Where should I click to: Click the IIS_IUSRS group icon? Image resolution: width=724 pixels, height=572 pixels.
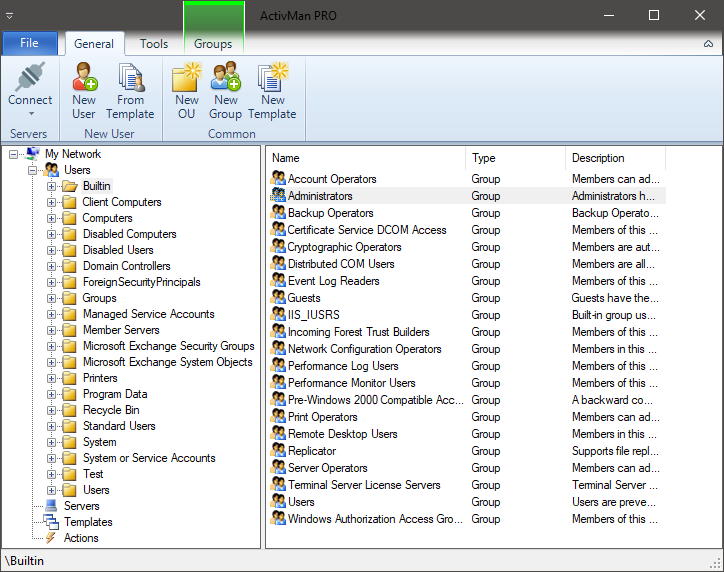click(x=278, y=314)
